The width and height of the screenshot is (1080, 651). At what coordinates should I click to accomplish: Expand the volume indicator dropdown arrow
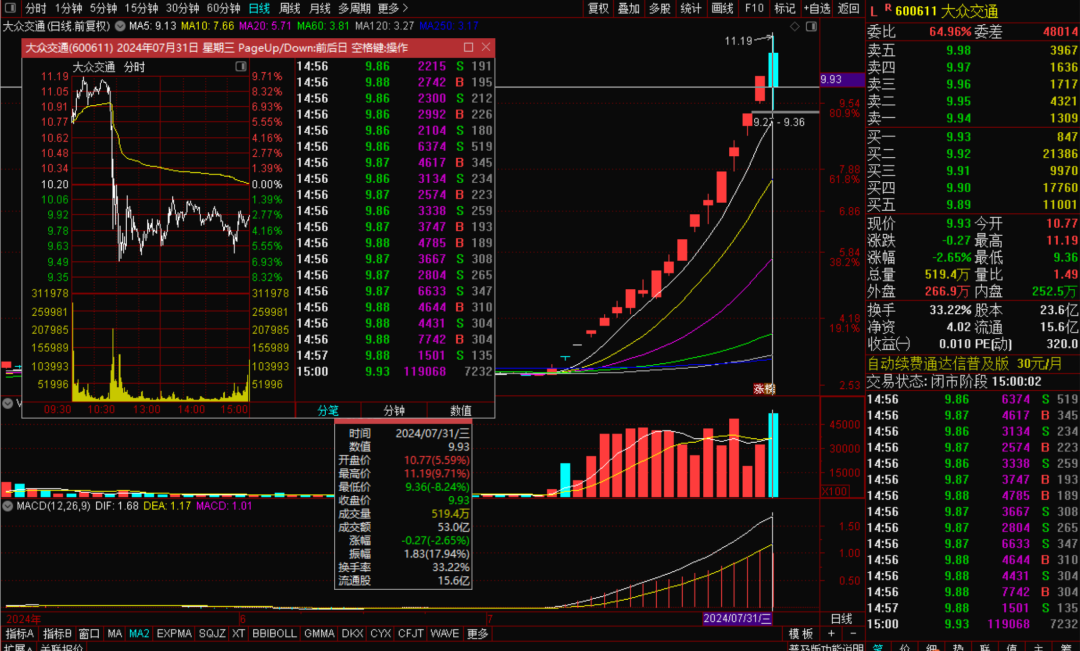8,403
